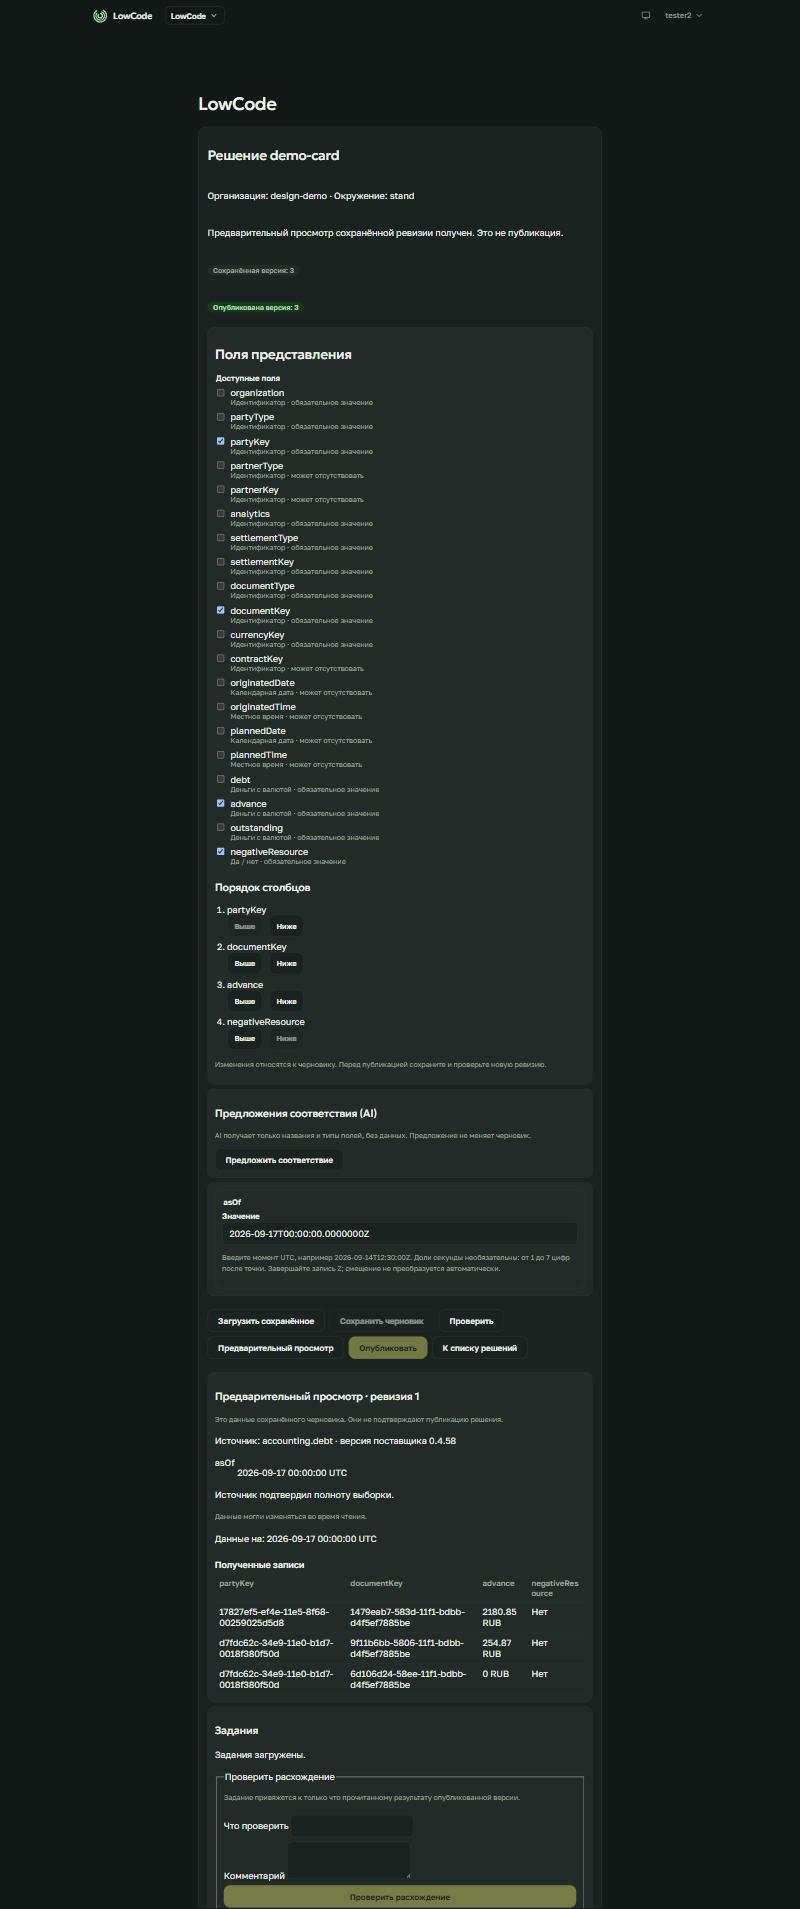Check the partnerType field checkbox

[x=221, y=465]
